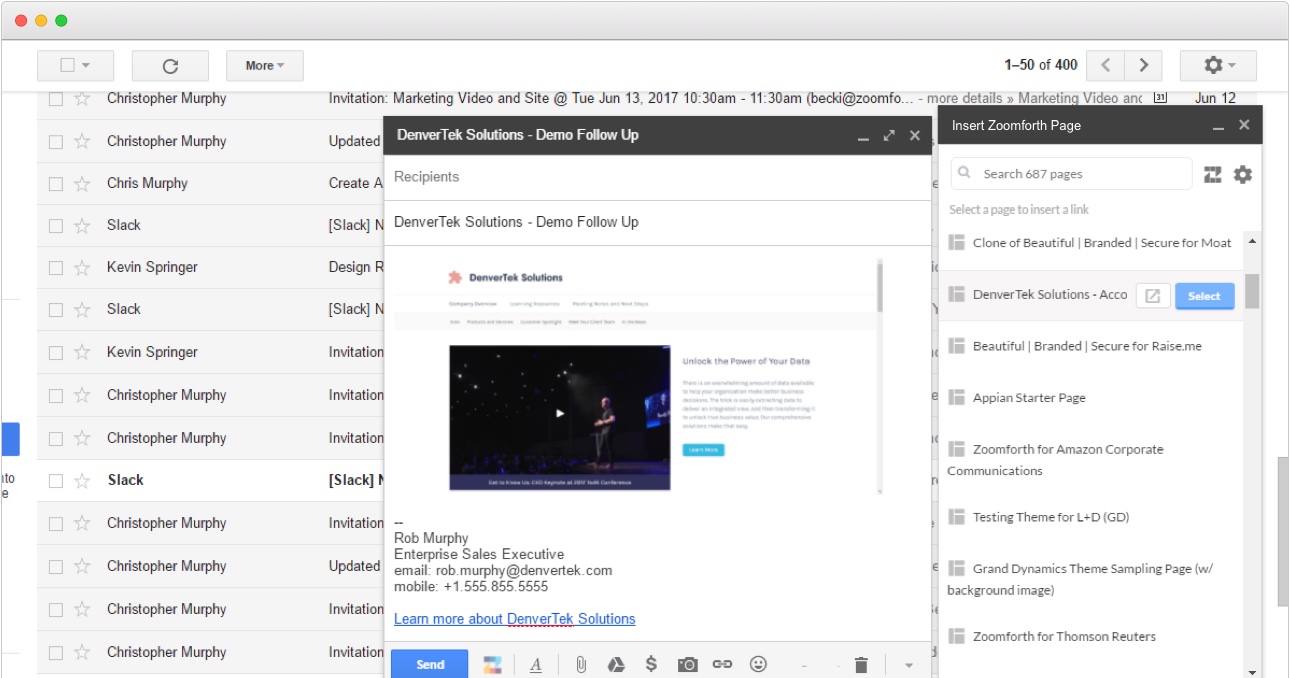The height and width of the screenshot is (678, 1290).
Task: Click the magnifier in Search pages box
Action: (965, 173)
